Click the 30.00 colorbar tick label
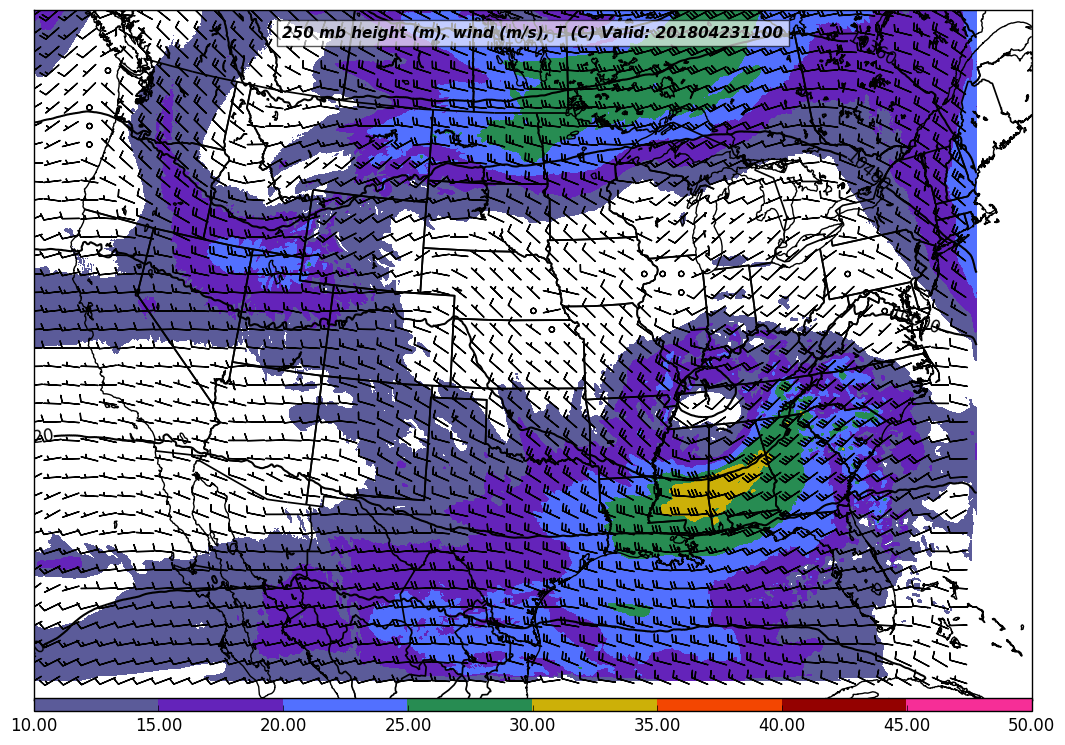The width and height of the screenshot is (1065, 745). [532, 725]
